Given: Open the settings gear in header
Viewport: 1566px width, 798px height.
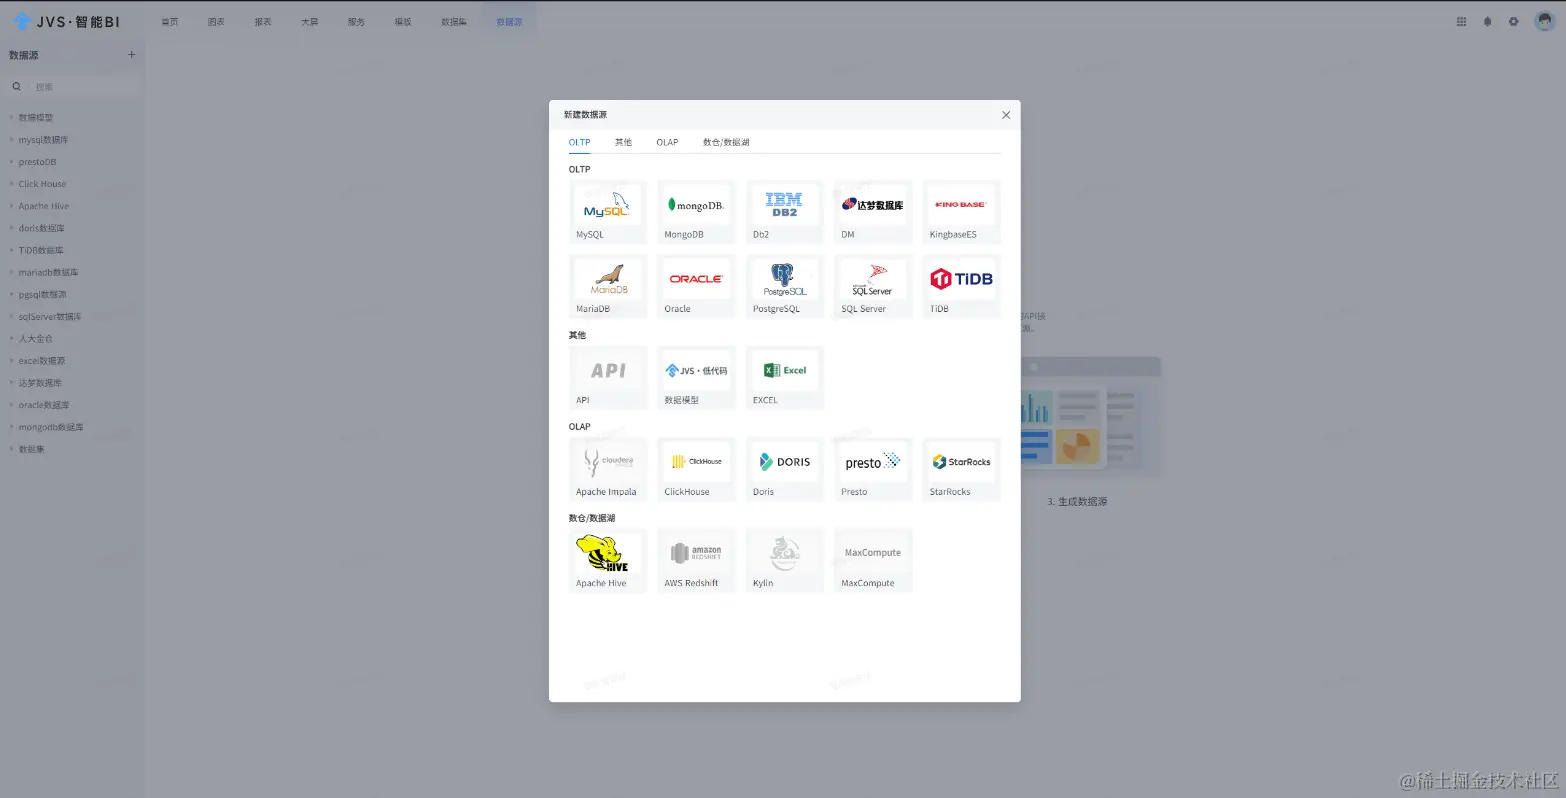Looking at the screenshot, I should point(1513,21).
